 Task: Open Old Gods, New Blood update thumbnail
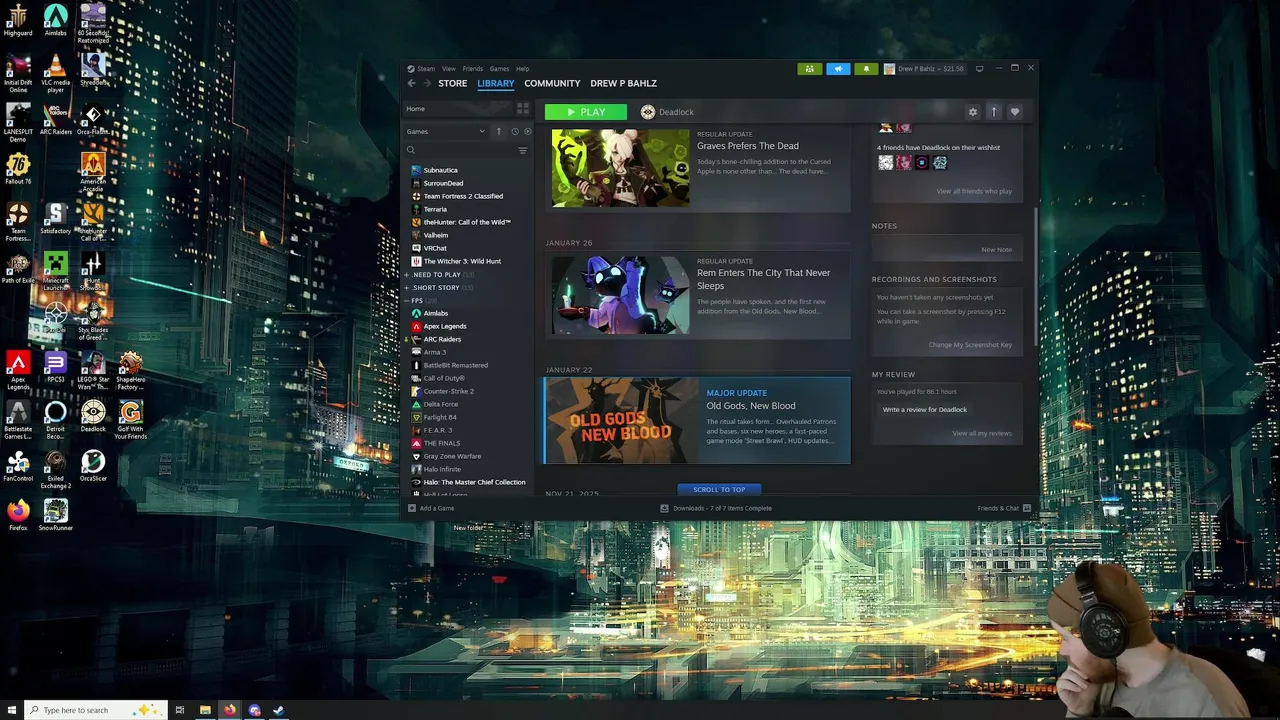pyautogui.click(x=621, y=420)
